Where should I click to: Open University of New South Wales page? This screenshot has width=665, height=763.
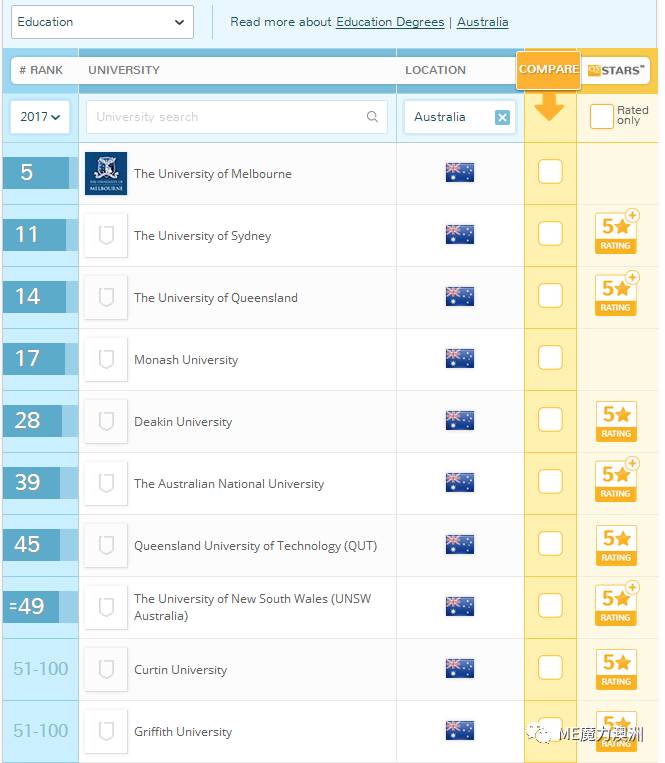(x=252, y=607)
